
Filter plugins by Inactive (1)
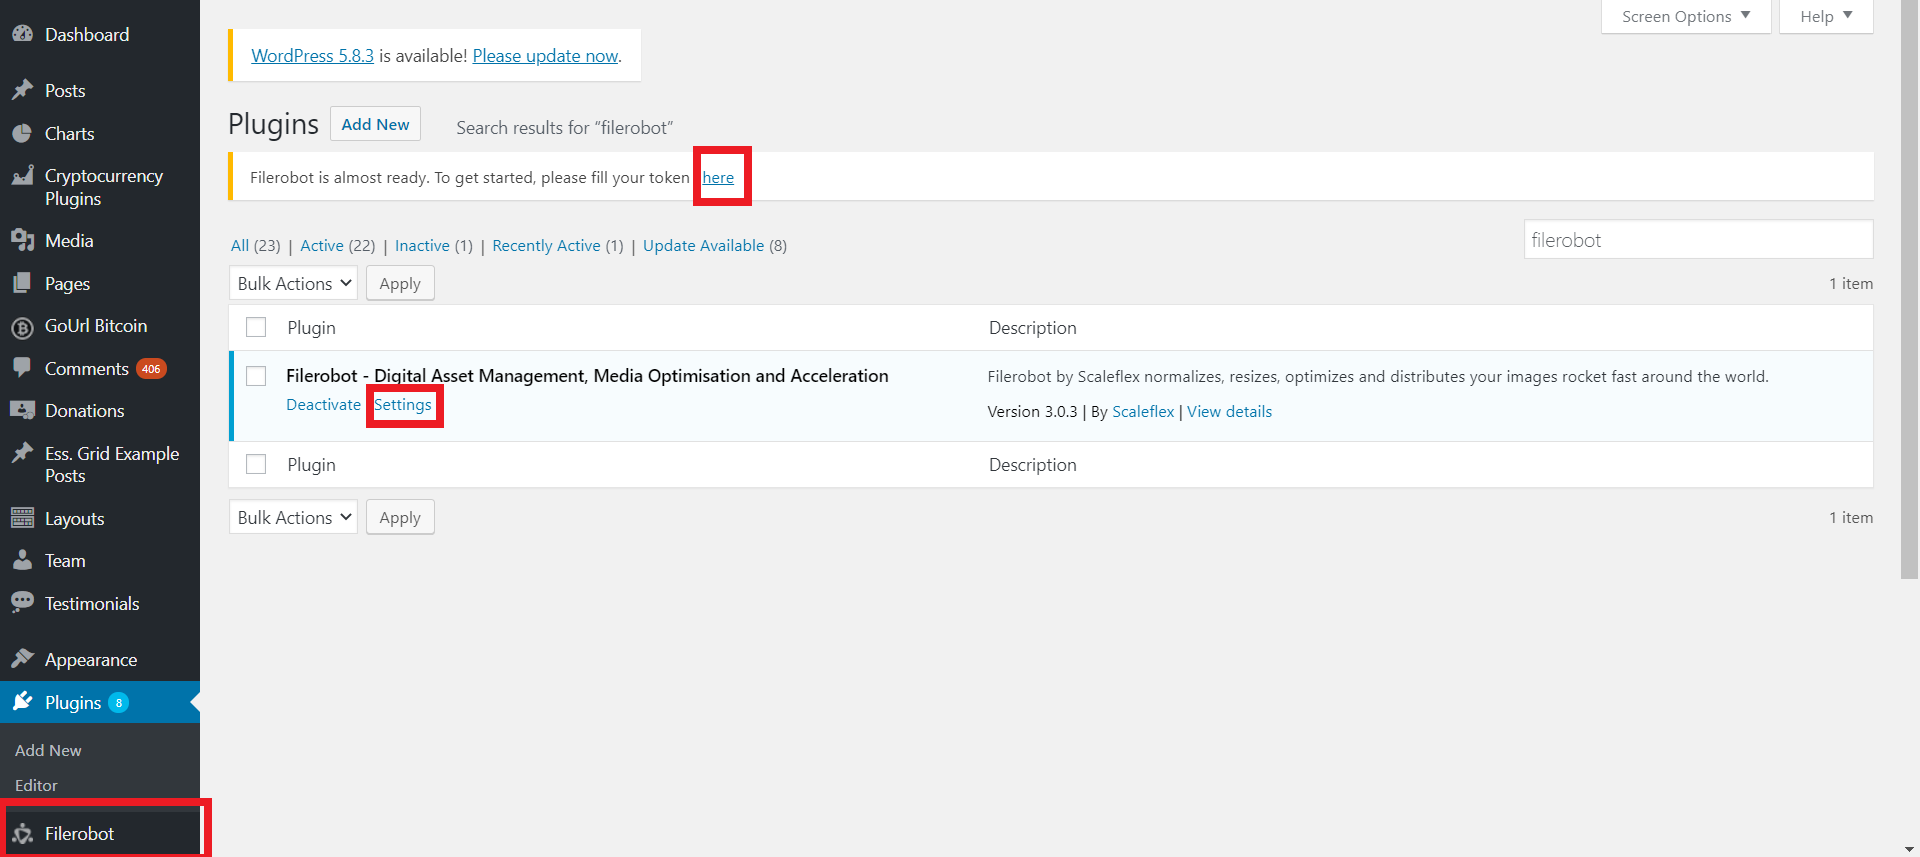[434, 245]
